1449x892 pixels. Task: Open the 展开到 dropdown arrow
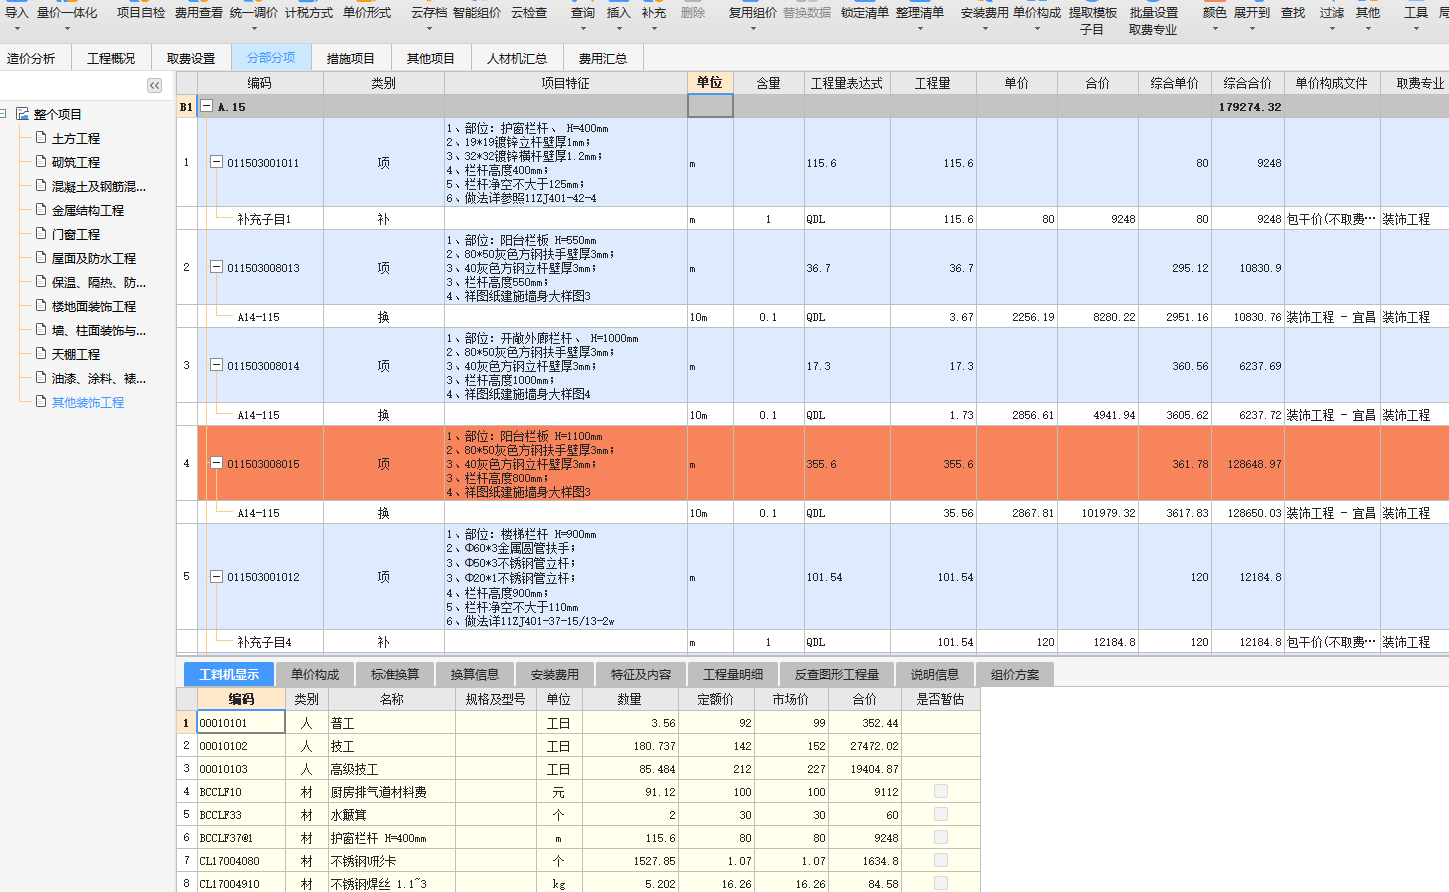click(1252, 28)
